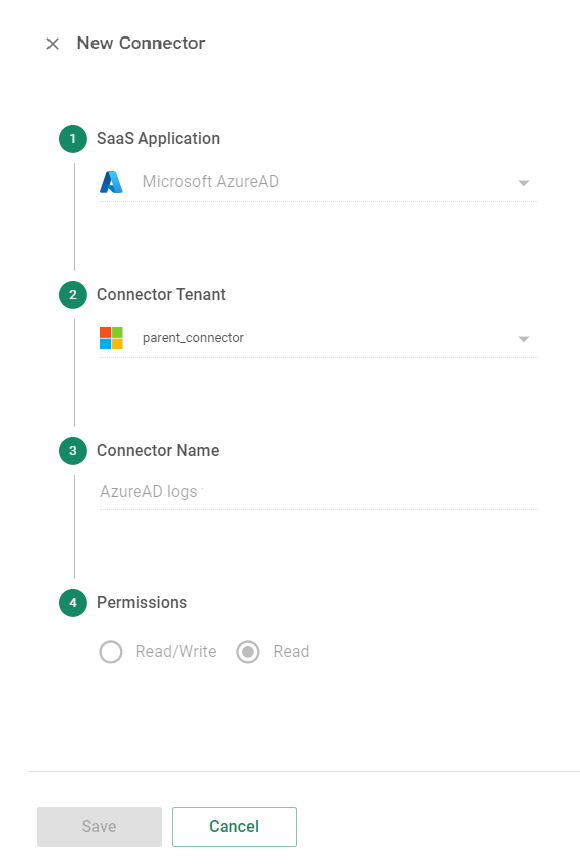Deselect the currently active Read radio button

pos(248,651)
